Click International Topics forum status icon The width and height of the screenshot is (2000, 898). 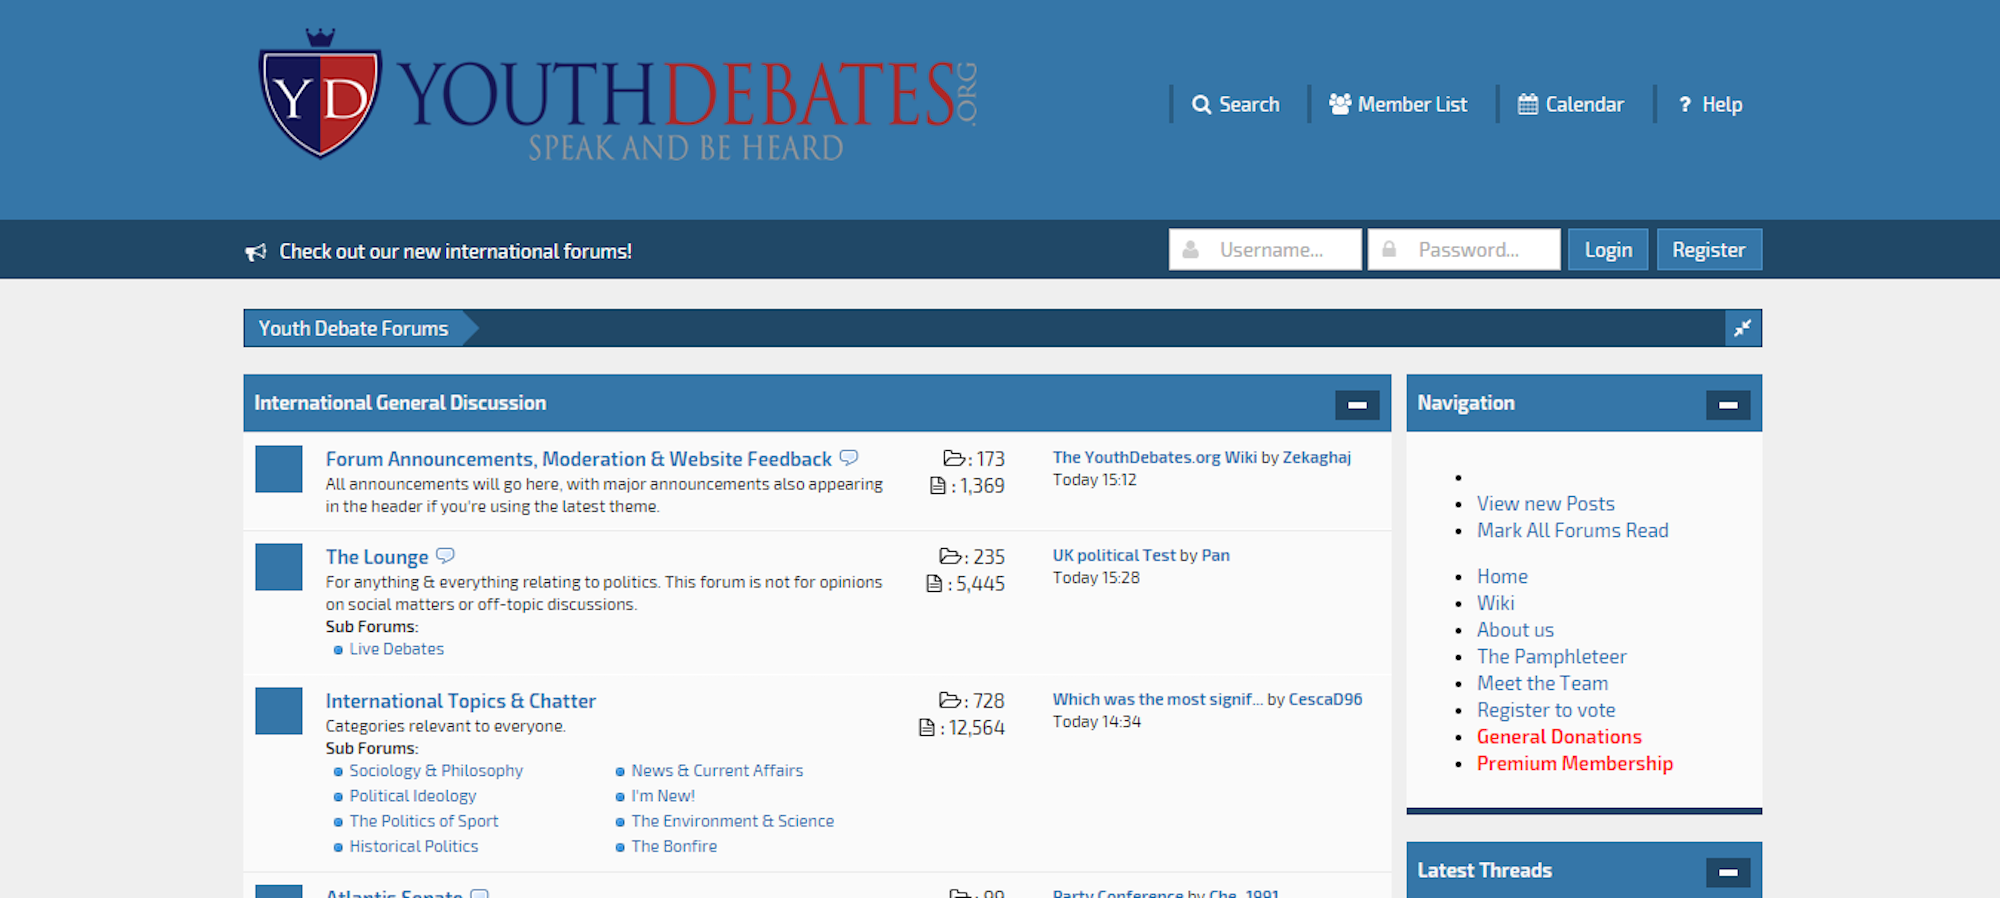point(279,711)
